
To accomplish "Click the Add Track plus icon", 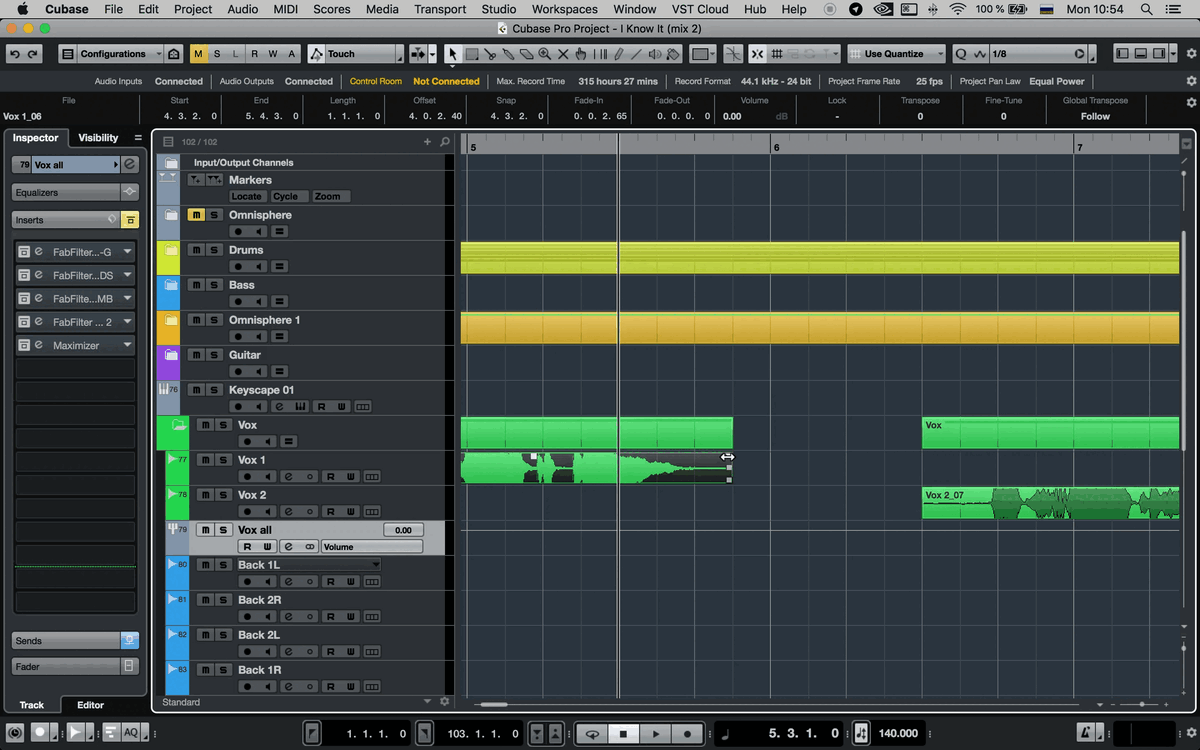I will (x=428, y=142).
